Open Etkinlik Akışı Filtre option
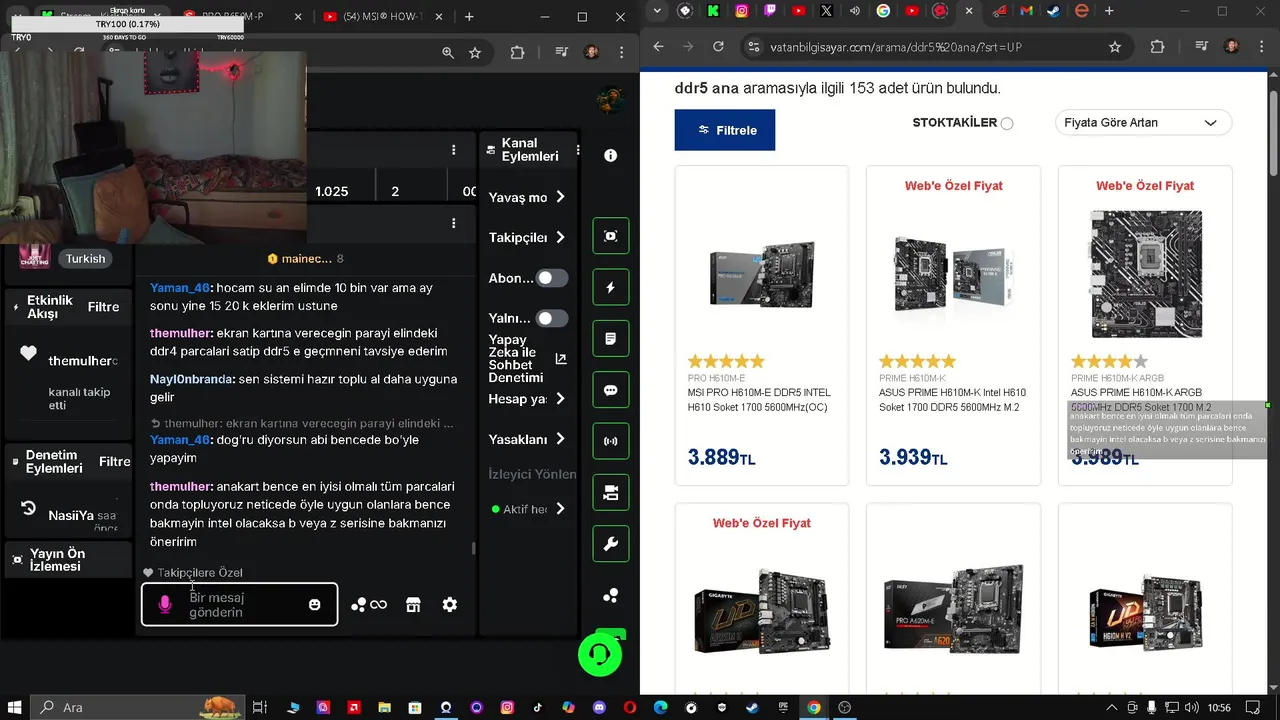The height and width of the screenshot is (720, 1280). 103,307
